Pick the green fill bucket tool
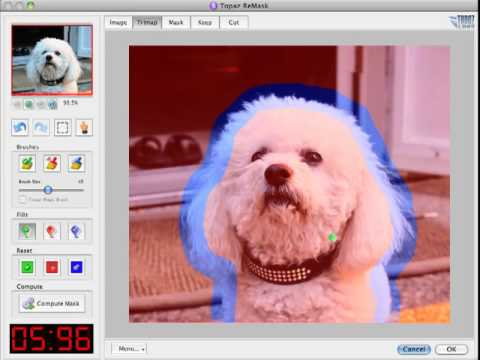Screen dimensions: 480x360 tap(27, 231)
